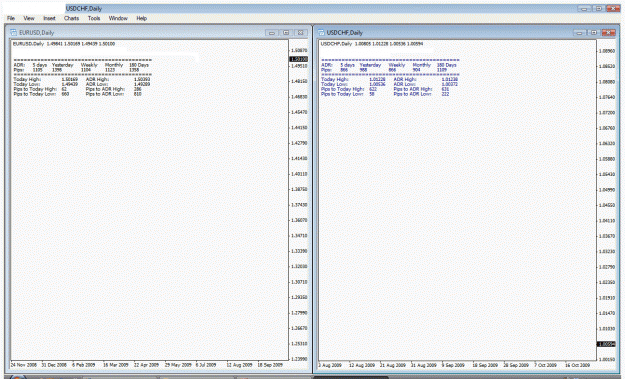Minimize the USDCHF,Daily chart window
625x379 pixels.
click(x=580, y=33)
